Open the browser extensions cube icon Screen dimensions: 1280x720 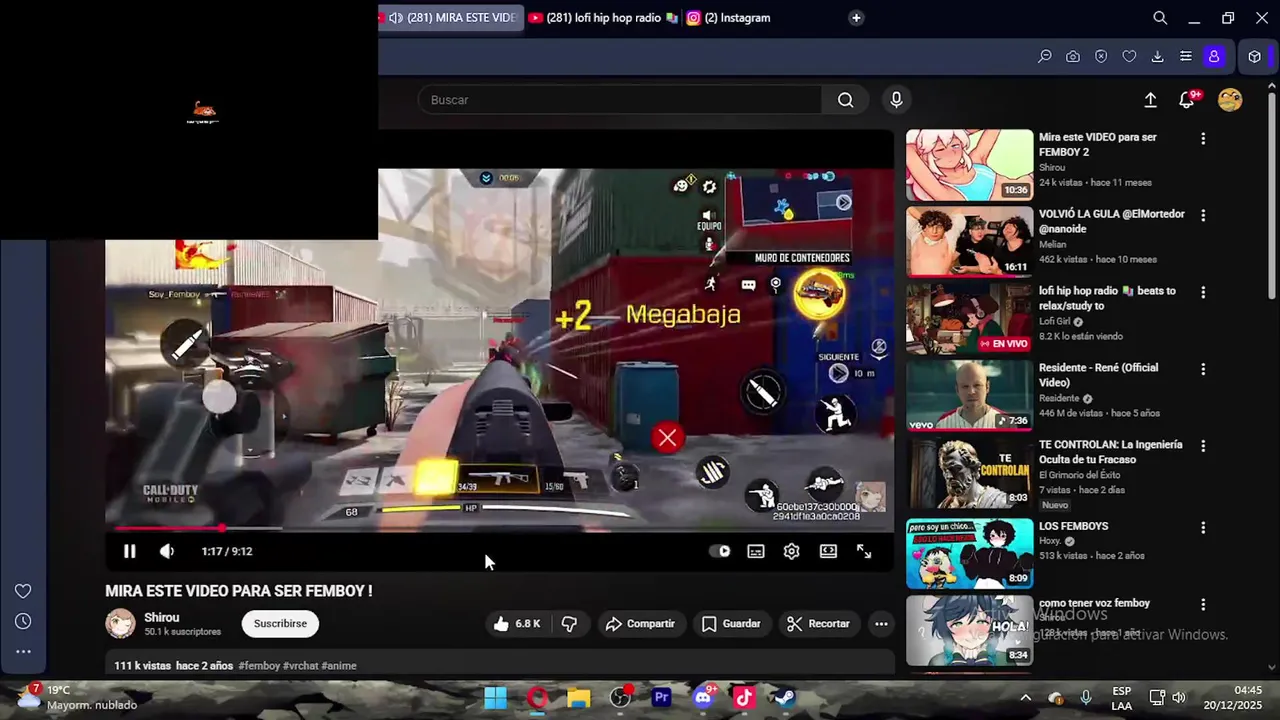1255,56
